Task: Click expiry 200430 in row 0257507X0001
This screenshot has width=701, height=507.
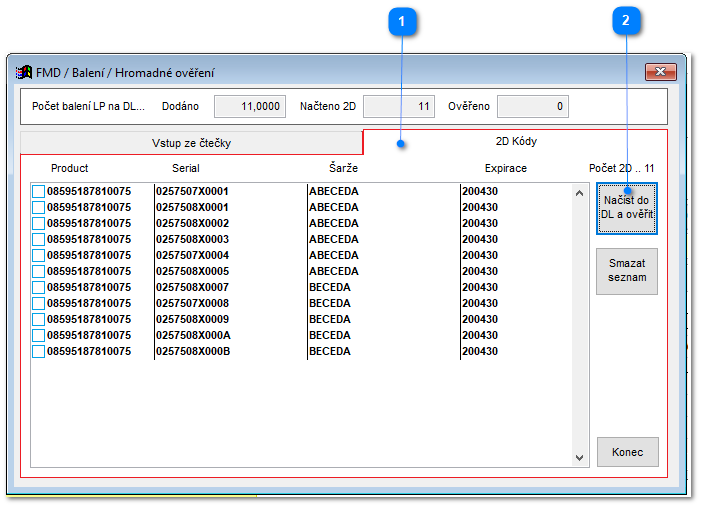Action: tap(480, 191)
